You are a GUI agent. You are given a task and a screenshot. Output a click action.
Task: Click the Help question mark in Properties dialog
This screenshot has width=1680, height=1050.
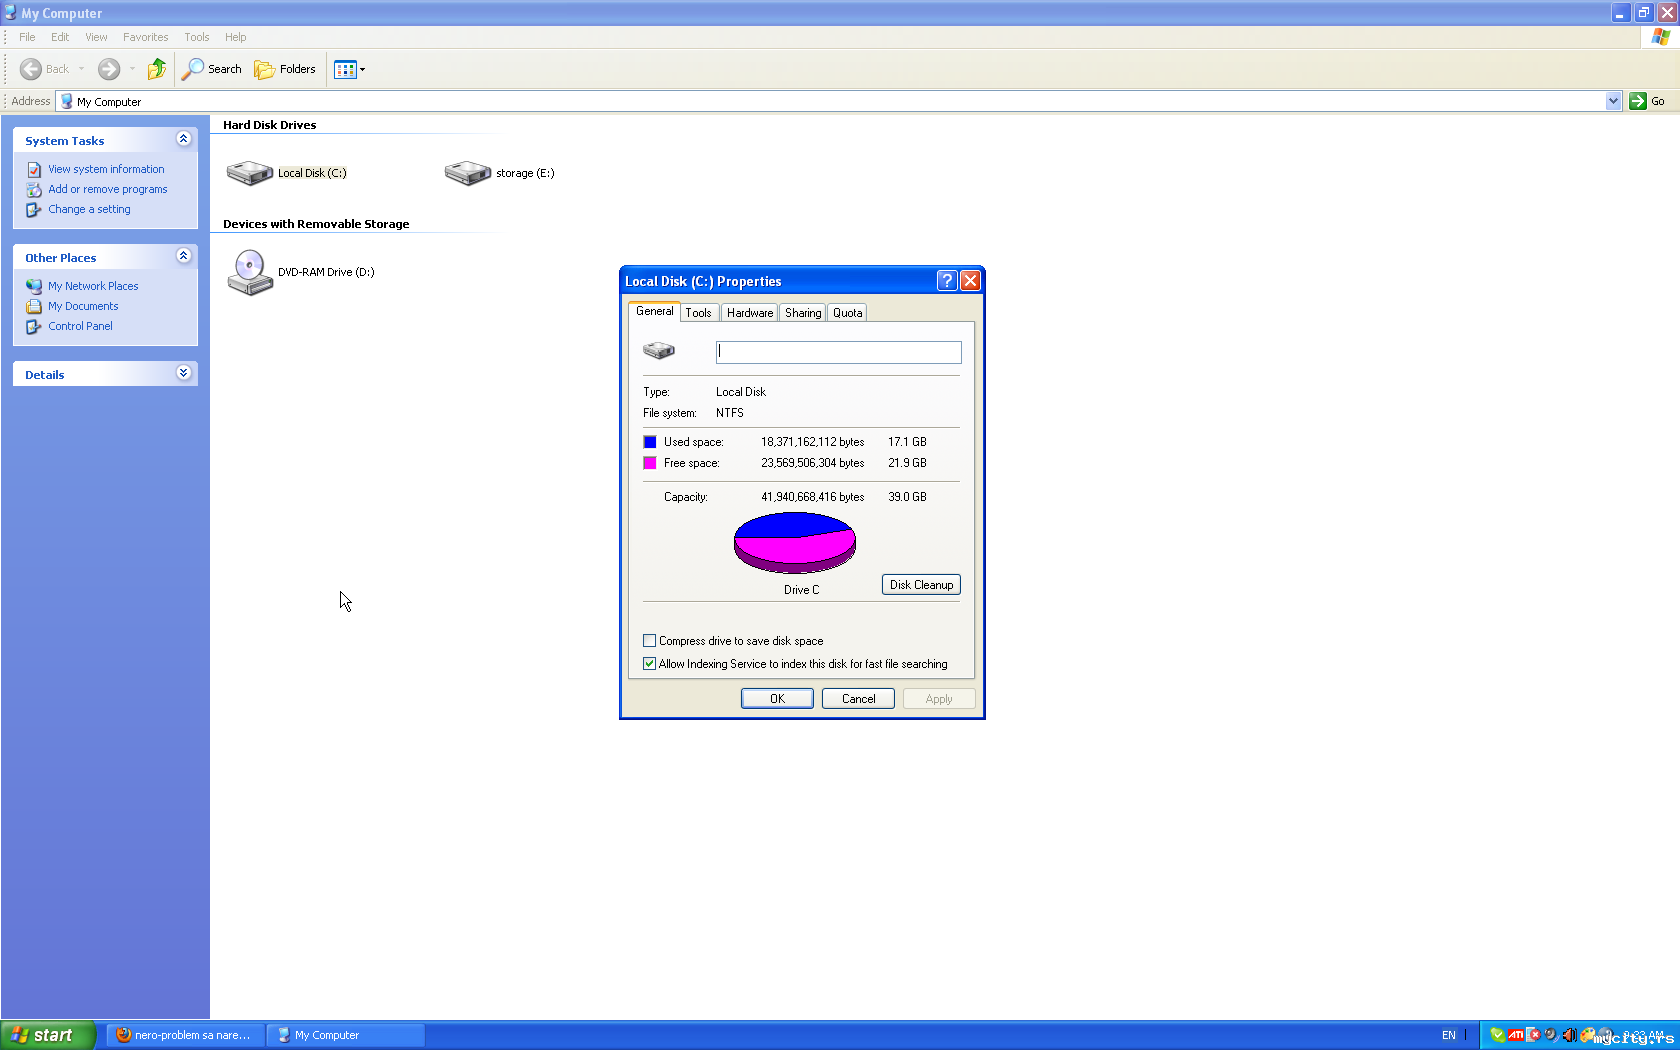(x=947, y=281)
